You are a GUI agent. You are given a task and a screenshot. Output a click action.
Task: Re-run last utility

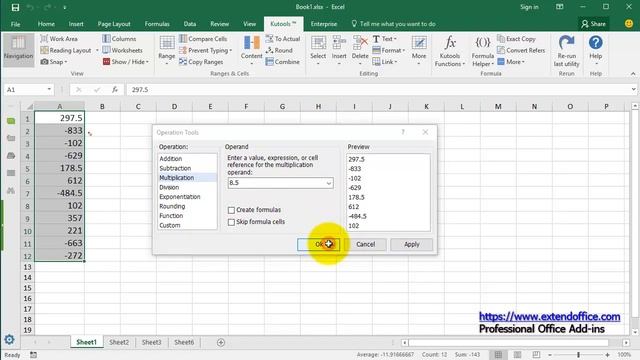[x=566, y=51]
